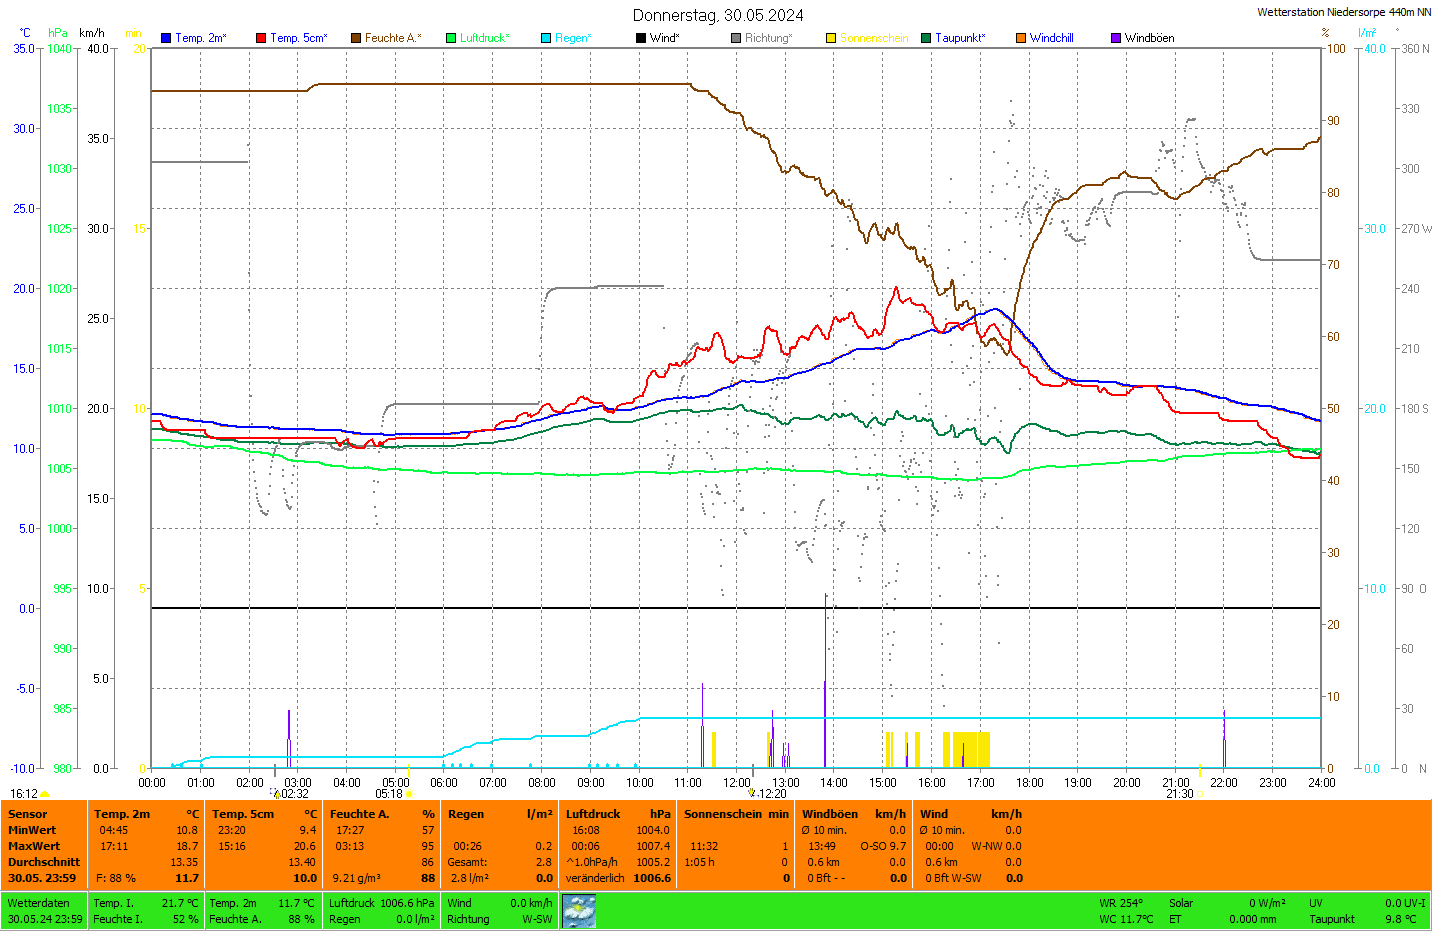Toggle the gray Richtung legend box

pyautogui.click(x=736, y=38)
